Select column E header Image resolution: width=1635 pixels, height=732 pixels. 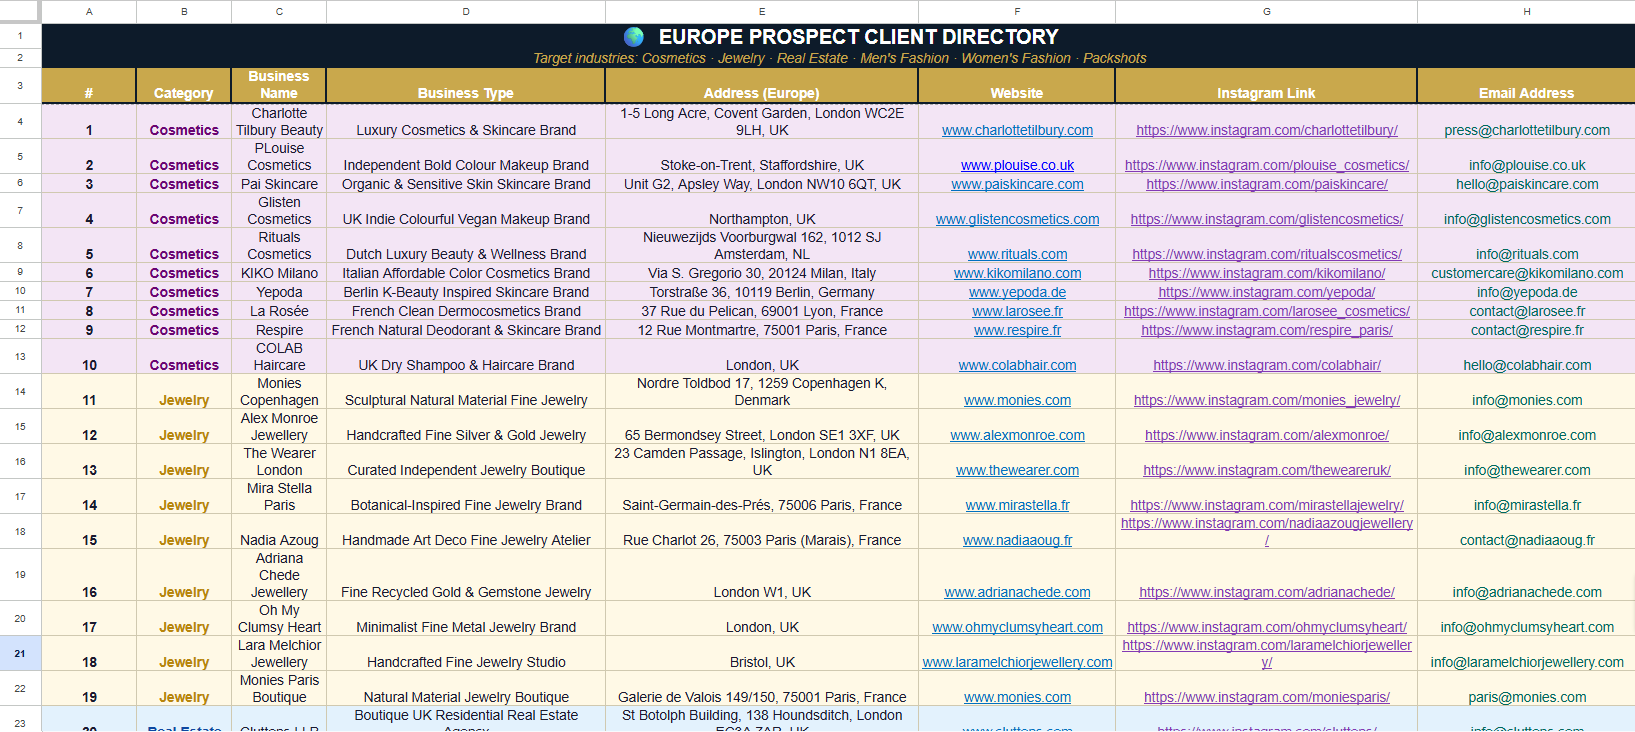coord(762,11)
